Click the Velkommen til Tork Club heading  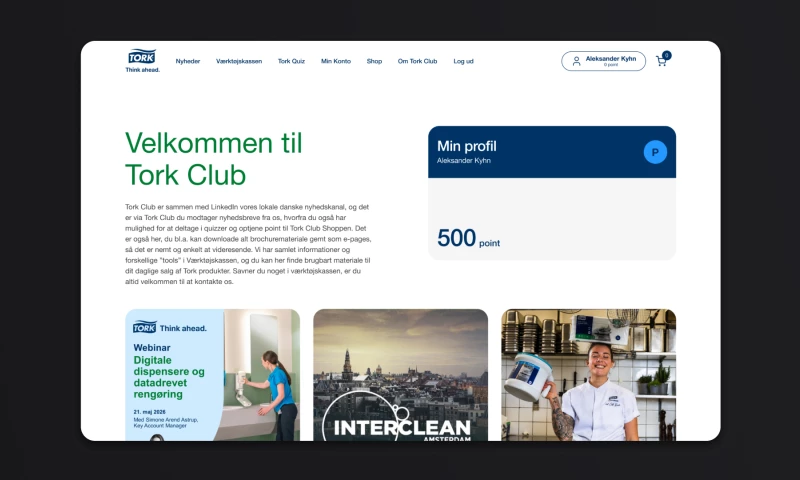coord(214,159)
